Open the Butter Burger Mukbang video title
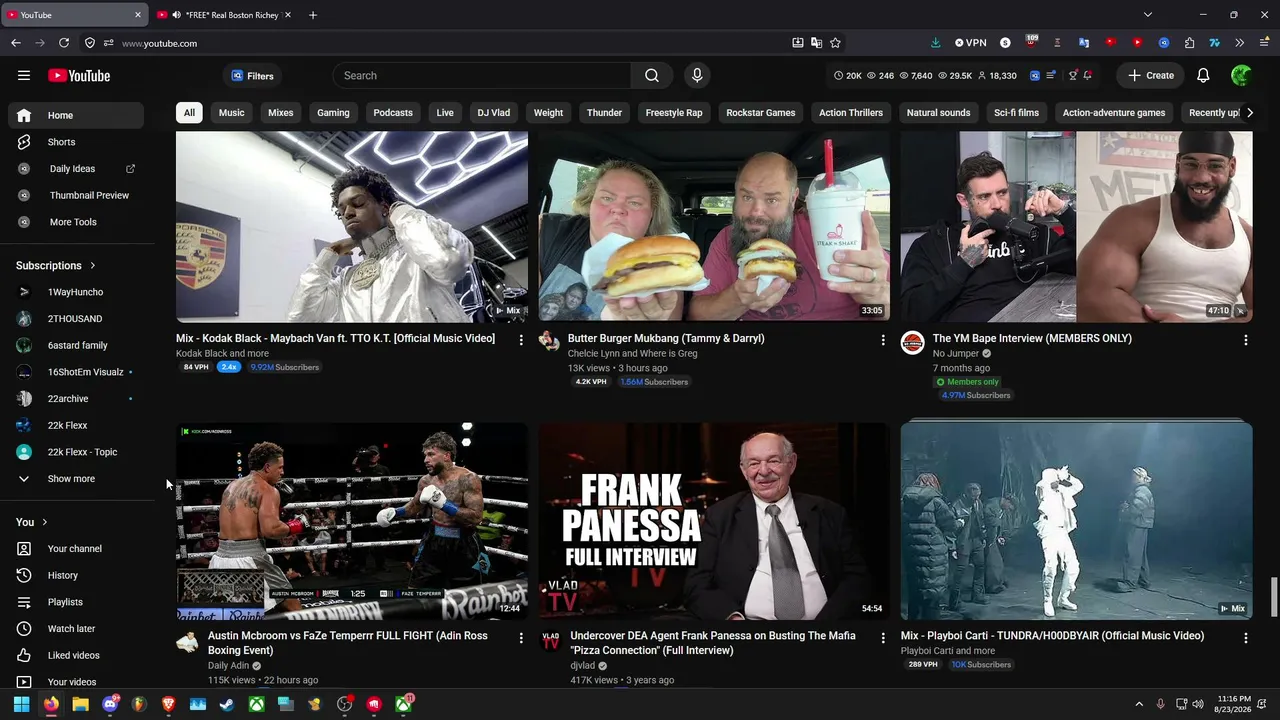This screenshot has width=1280, height=720. pyautogui.click(x=666, y=338)
